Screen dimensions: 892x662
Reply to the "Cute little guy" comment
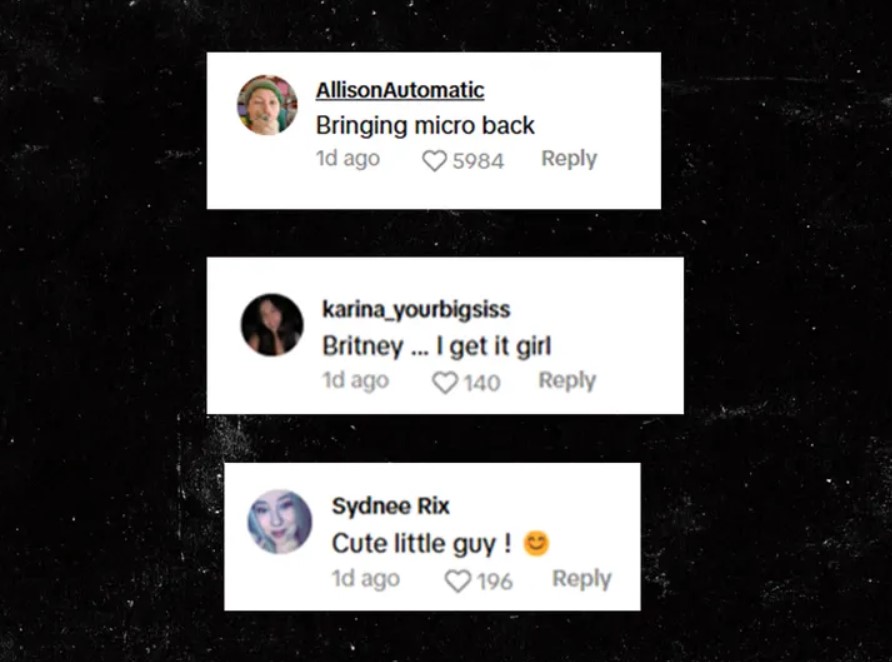(581, 578)
